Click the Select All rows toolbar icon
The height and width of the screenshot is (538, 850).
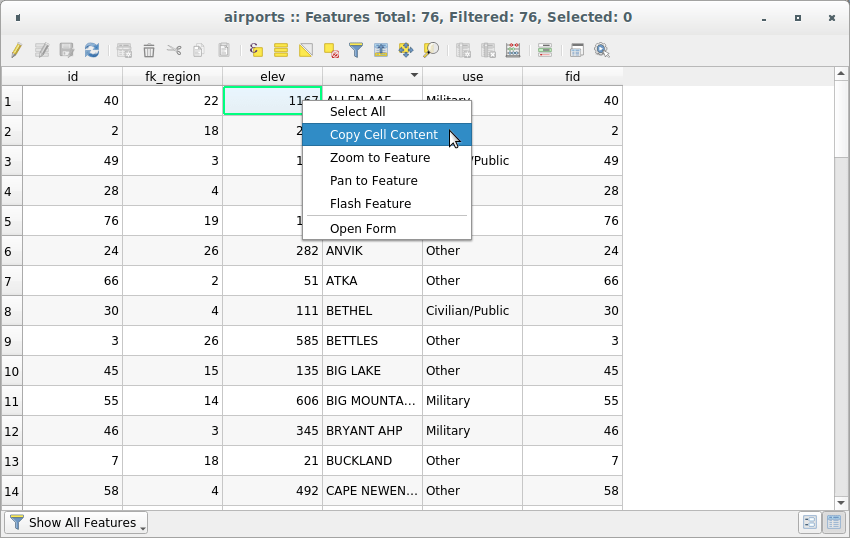pyautogui.click(x=281, y=50)
